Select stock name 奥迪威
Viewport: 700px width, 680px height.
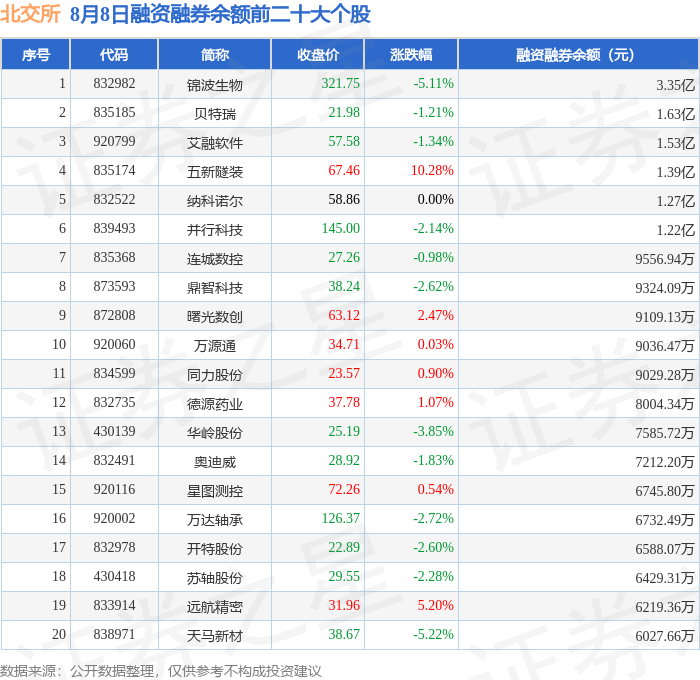(215, 462)
